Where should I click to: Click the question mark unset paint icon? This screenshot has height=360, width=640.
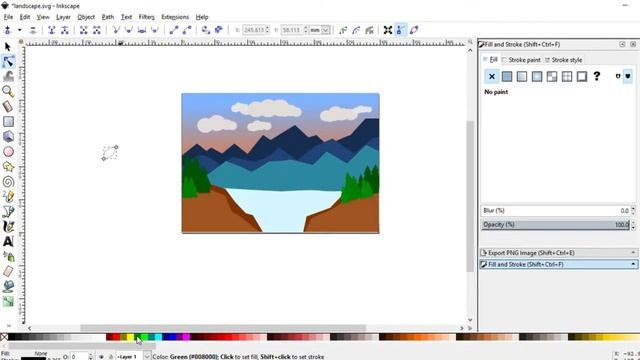click(597, 76)
